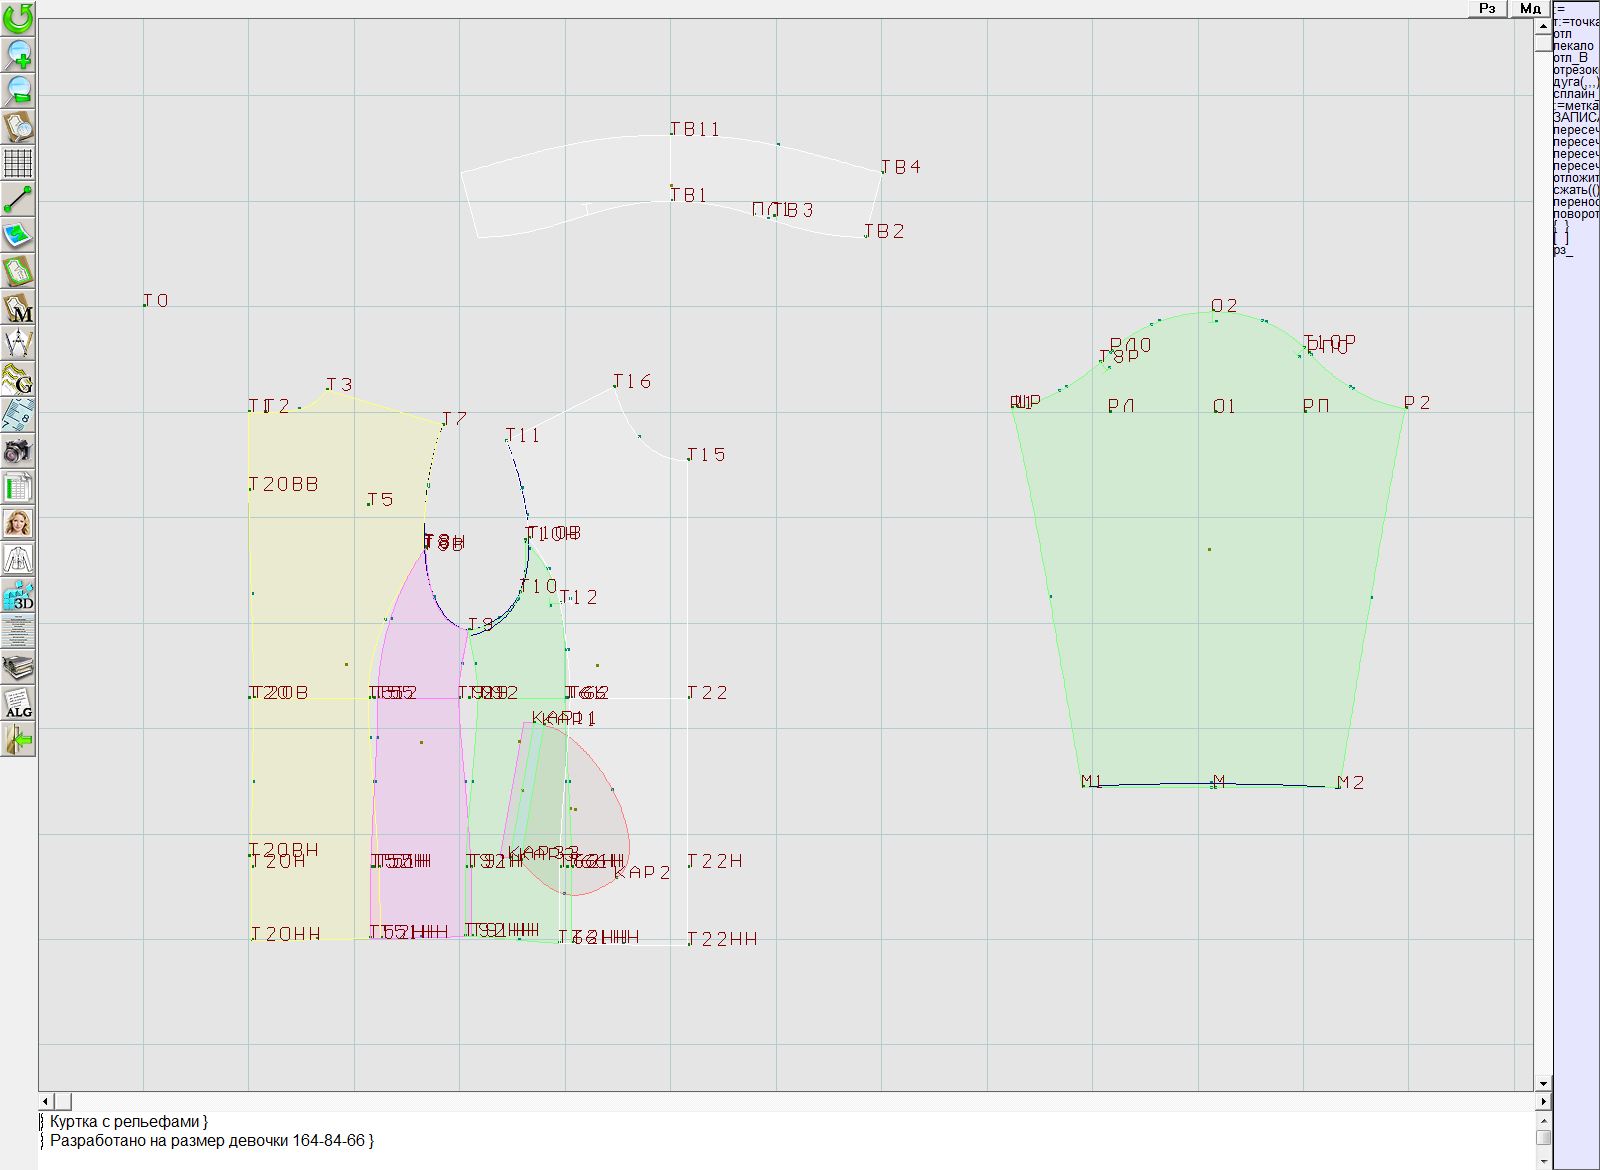The height and width of the screenshot is (1170, 1600).
Task: Toggle the grid display icon
Action: (x=18, y=162)
